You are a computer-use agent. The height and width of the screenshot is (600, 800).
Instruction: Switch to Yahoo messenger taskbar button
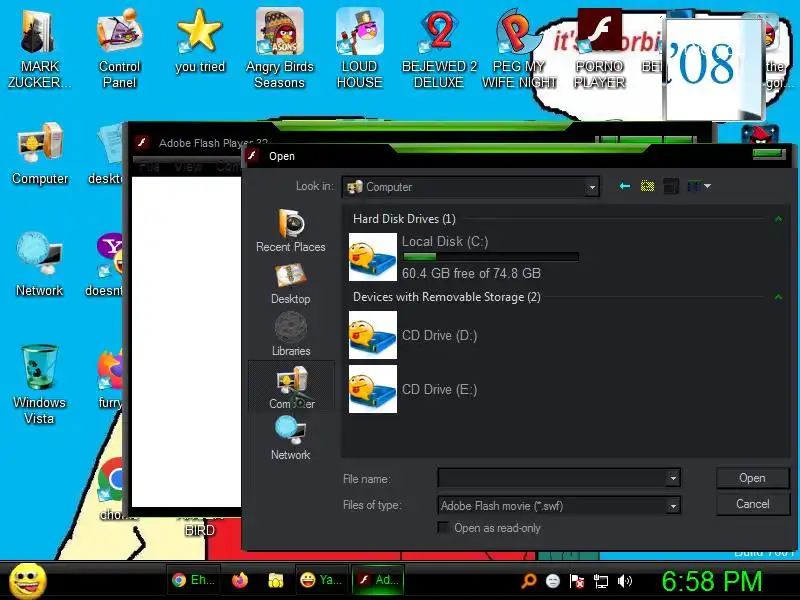pyautogui.click(x=322, y=580)
